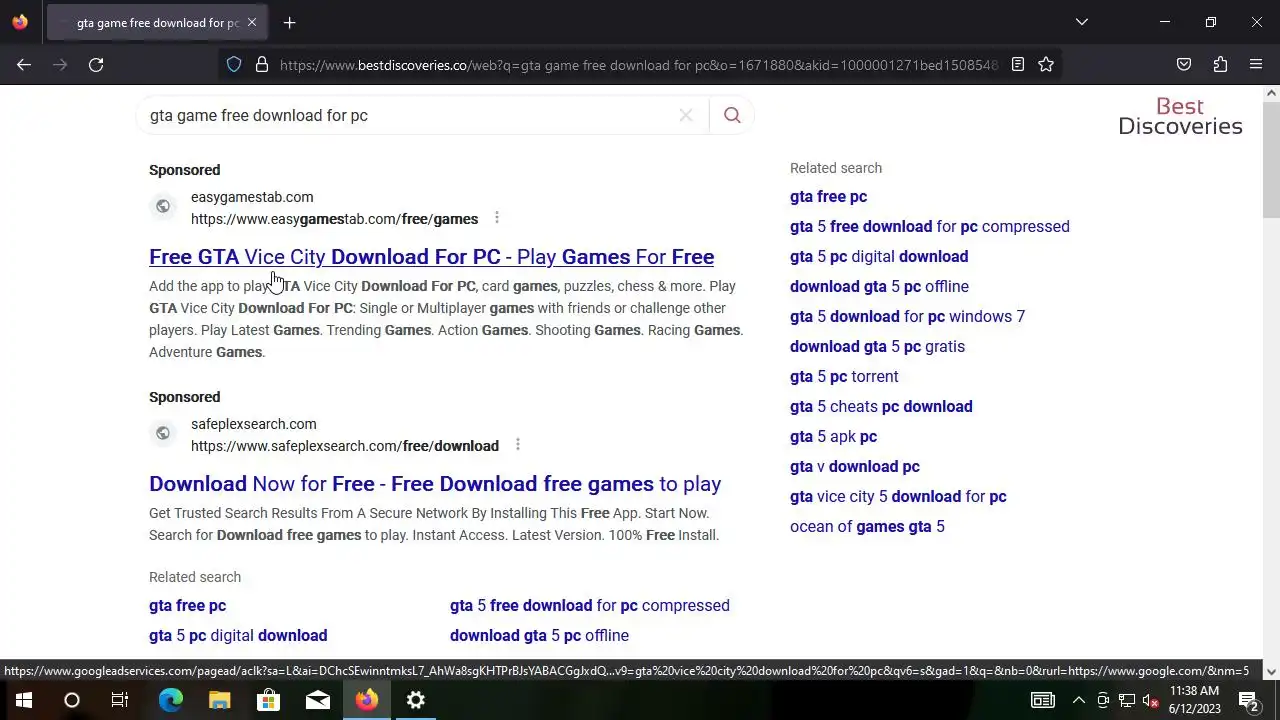Open bottom gta 5 pc digital download
1280x720 pixels.
pos(238,636)
